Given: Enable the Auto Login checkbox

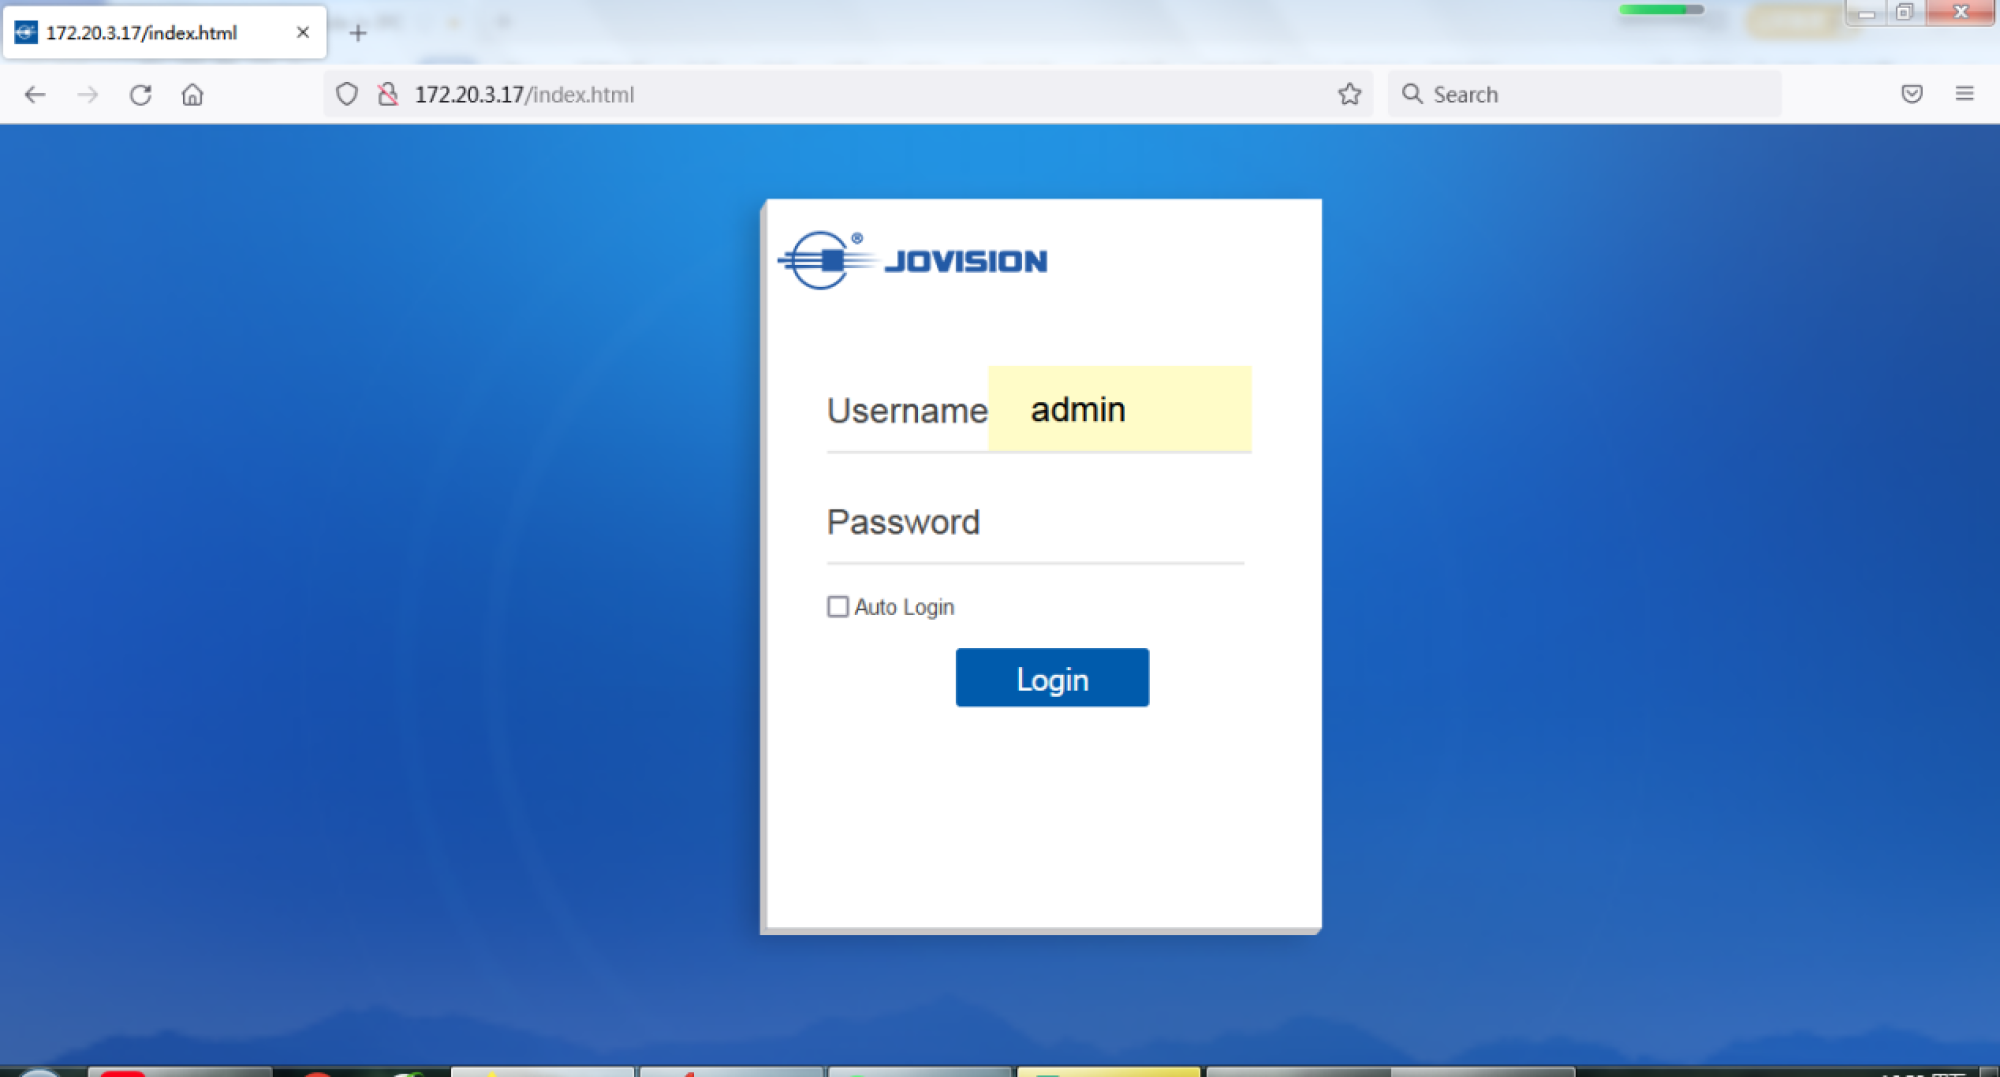Looking at the screenshot, I should 838,607.
